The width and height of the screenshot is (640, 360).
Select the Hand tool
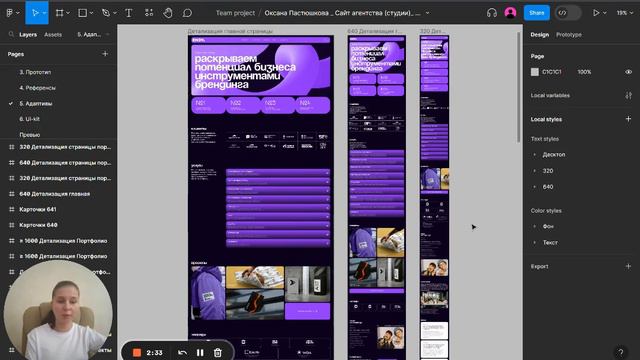pos(168,13)
